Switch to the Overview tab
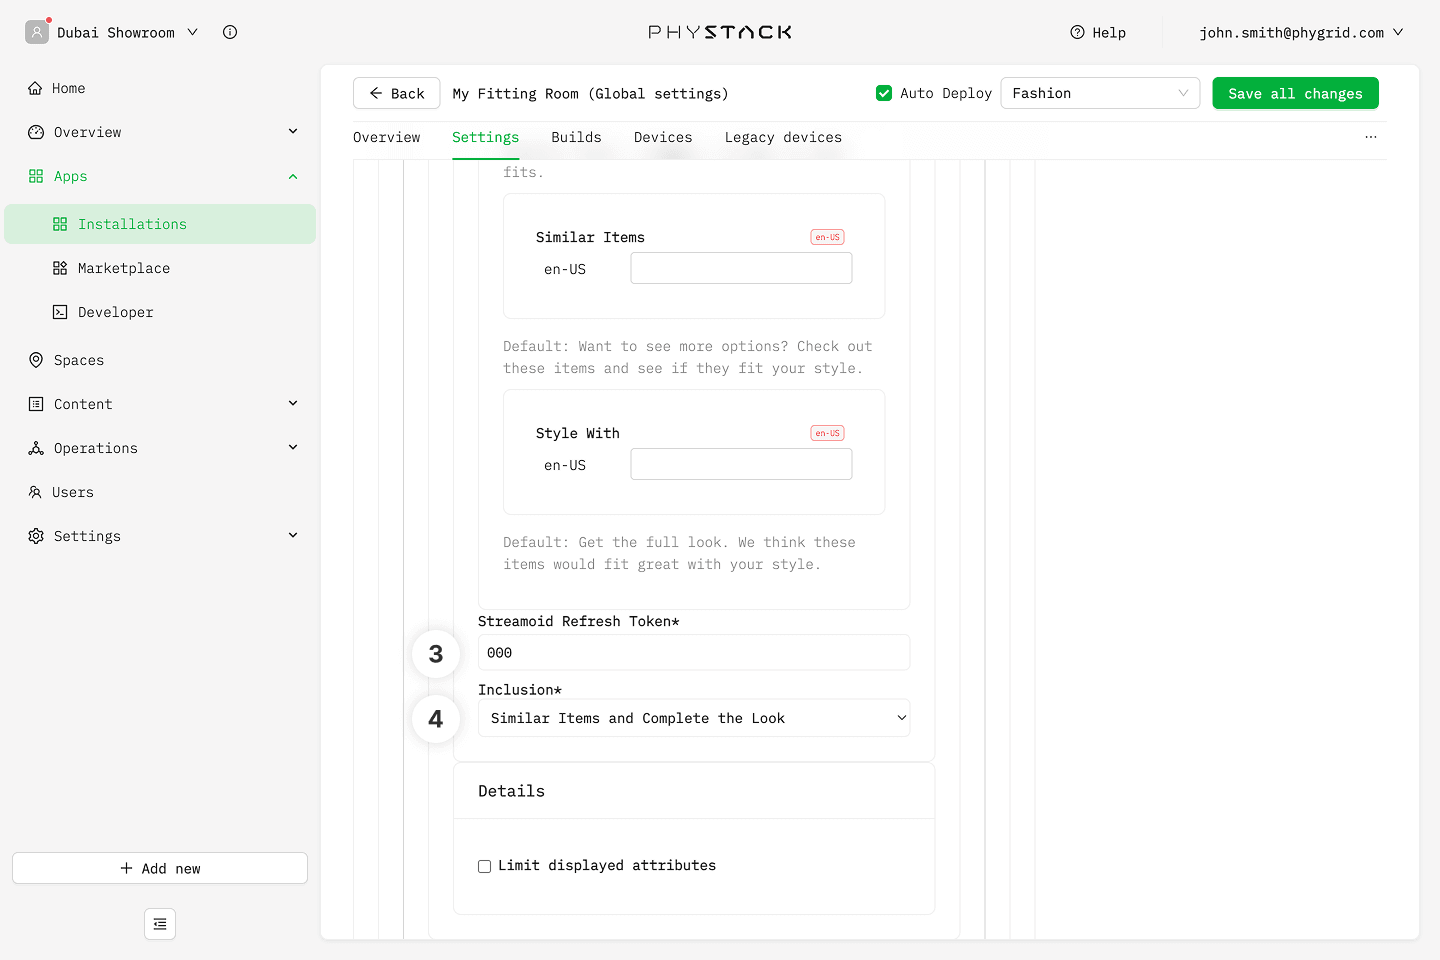The image size is (1440, 960). (x=386, y=137)
